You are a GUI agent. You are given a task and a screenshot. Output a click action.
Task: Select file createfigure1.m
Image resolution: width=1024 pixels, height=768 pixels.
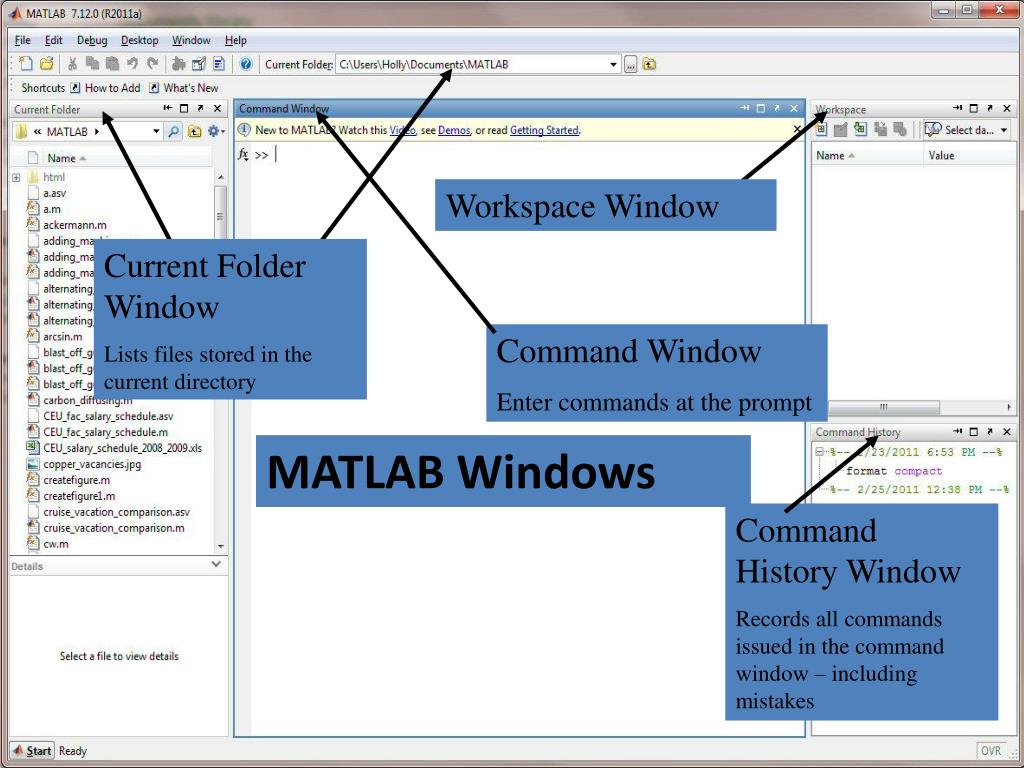pyautogui.click(x=79, y=496)
